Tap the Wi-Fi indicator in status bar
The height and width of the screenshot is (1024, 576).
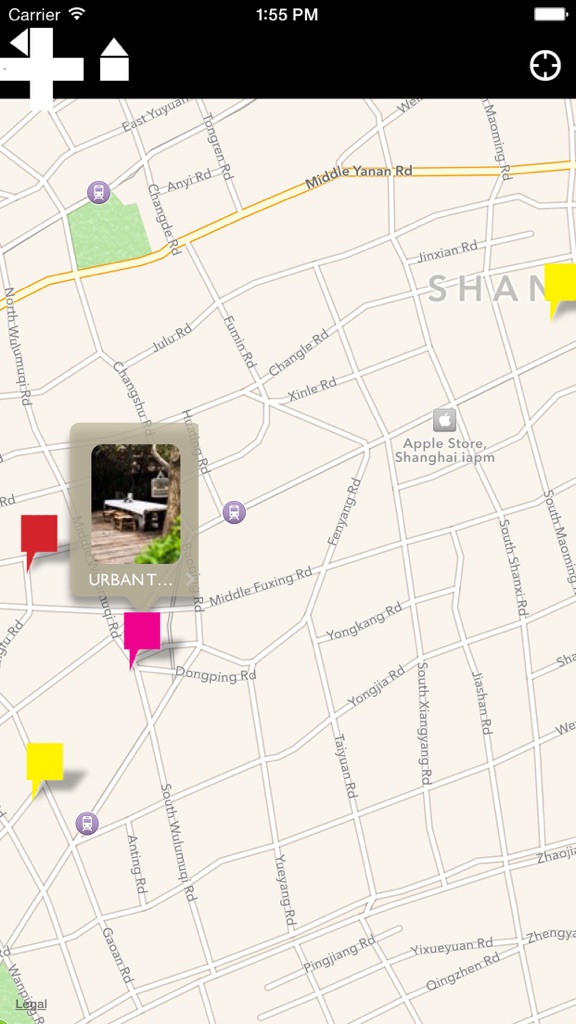click(77, 14)
